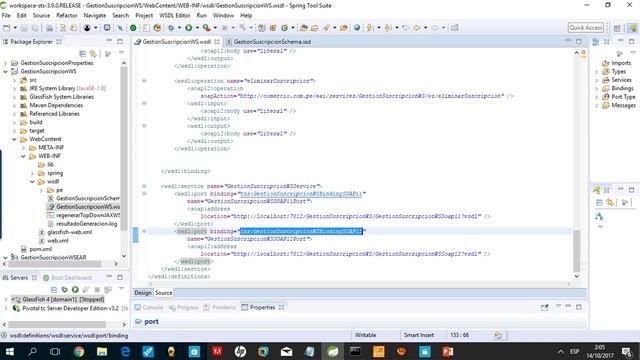Open the Console view tab
This screenshot has height=360, width=640.
[x=149, y=307]
